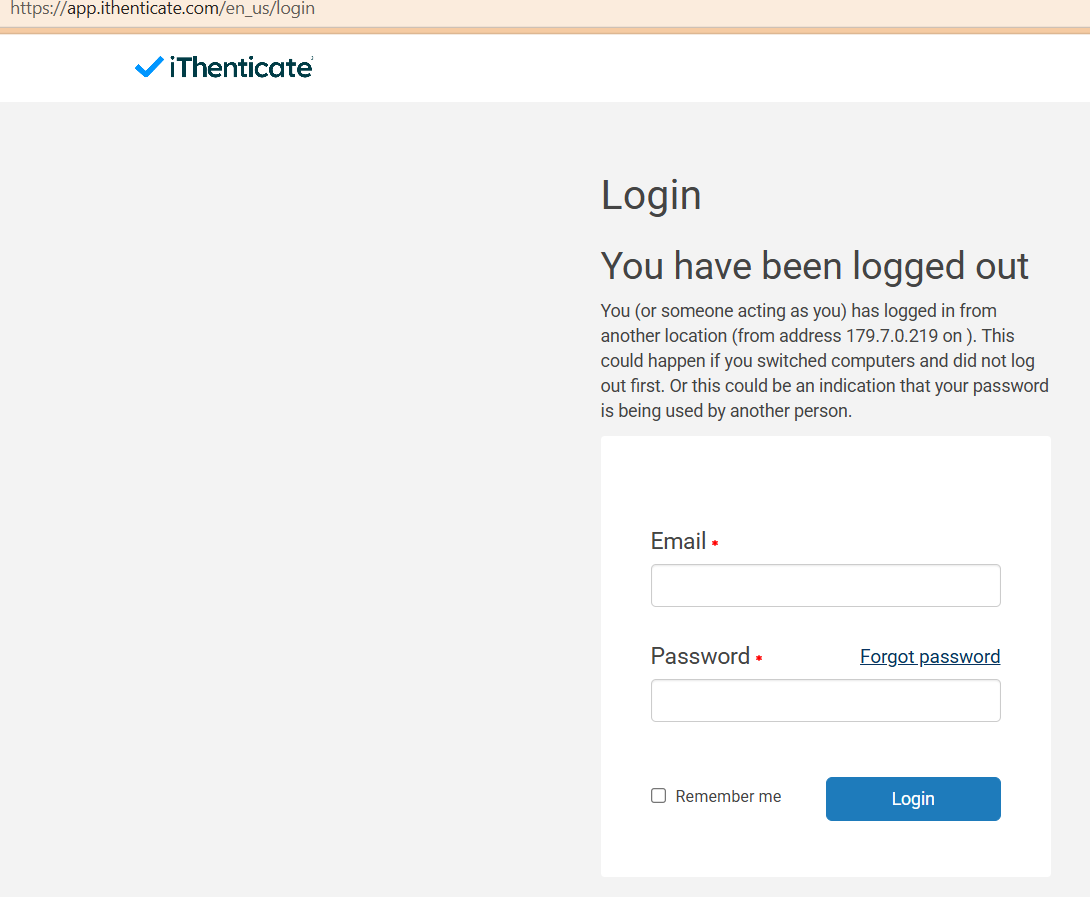Focus the Email input field
Viewport: 1090px width, 897px height.
coord(825,585)
